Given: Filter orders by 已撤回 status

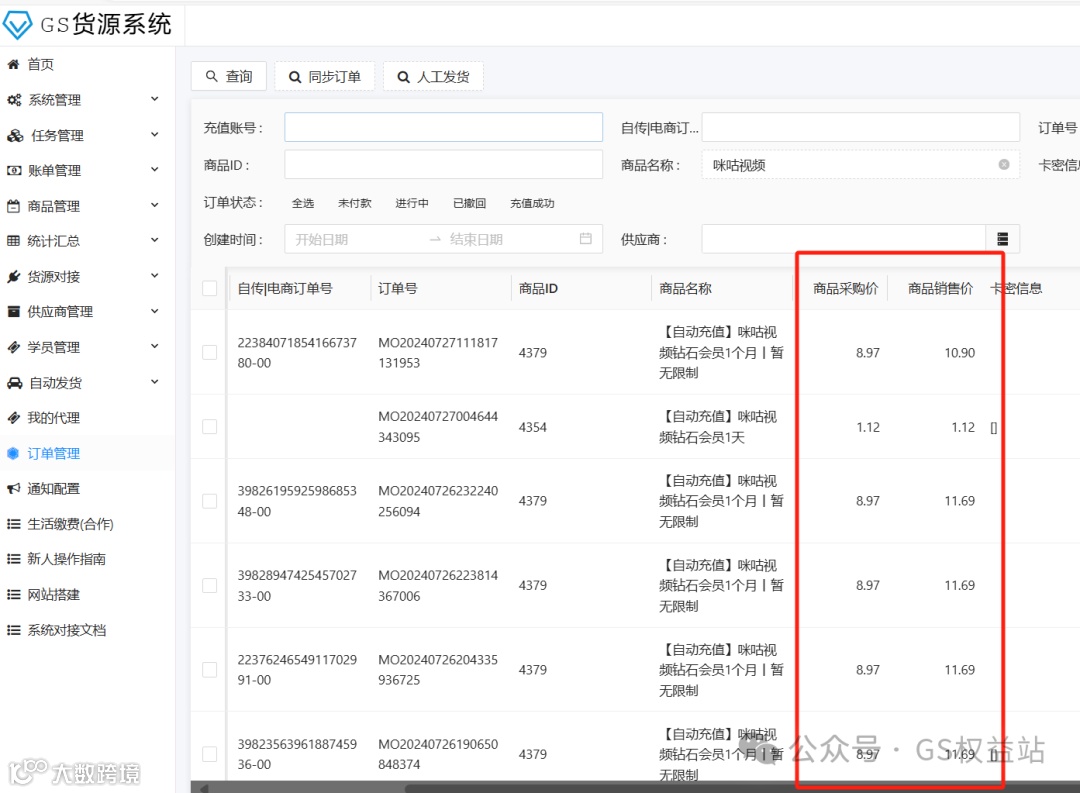Looking at the screenshot, I should coord(470,203).
